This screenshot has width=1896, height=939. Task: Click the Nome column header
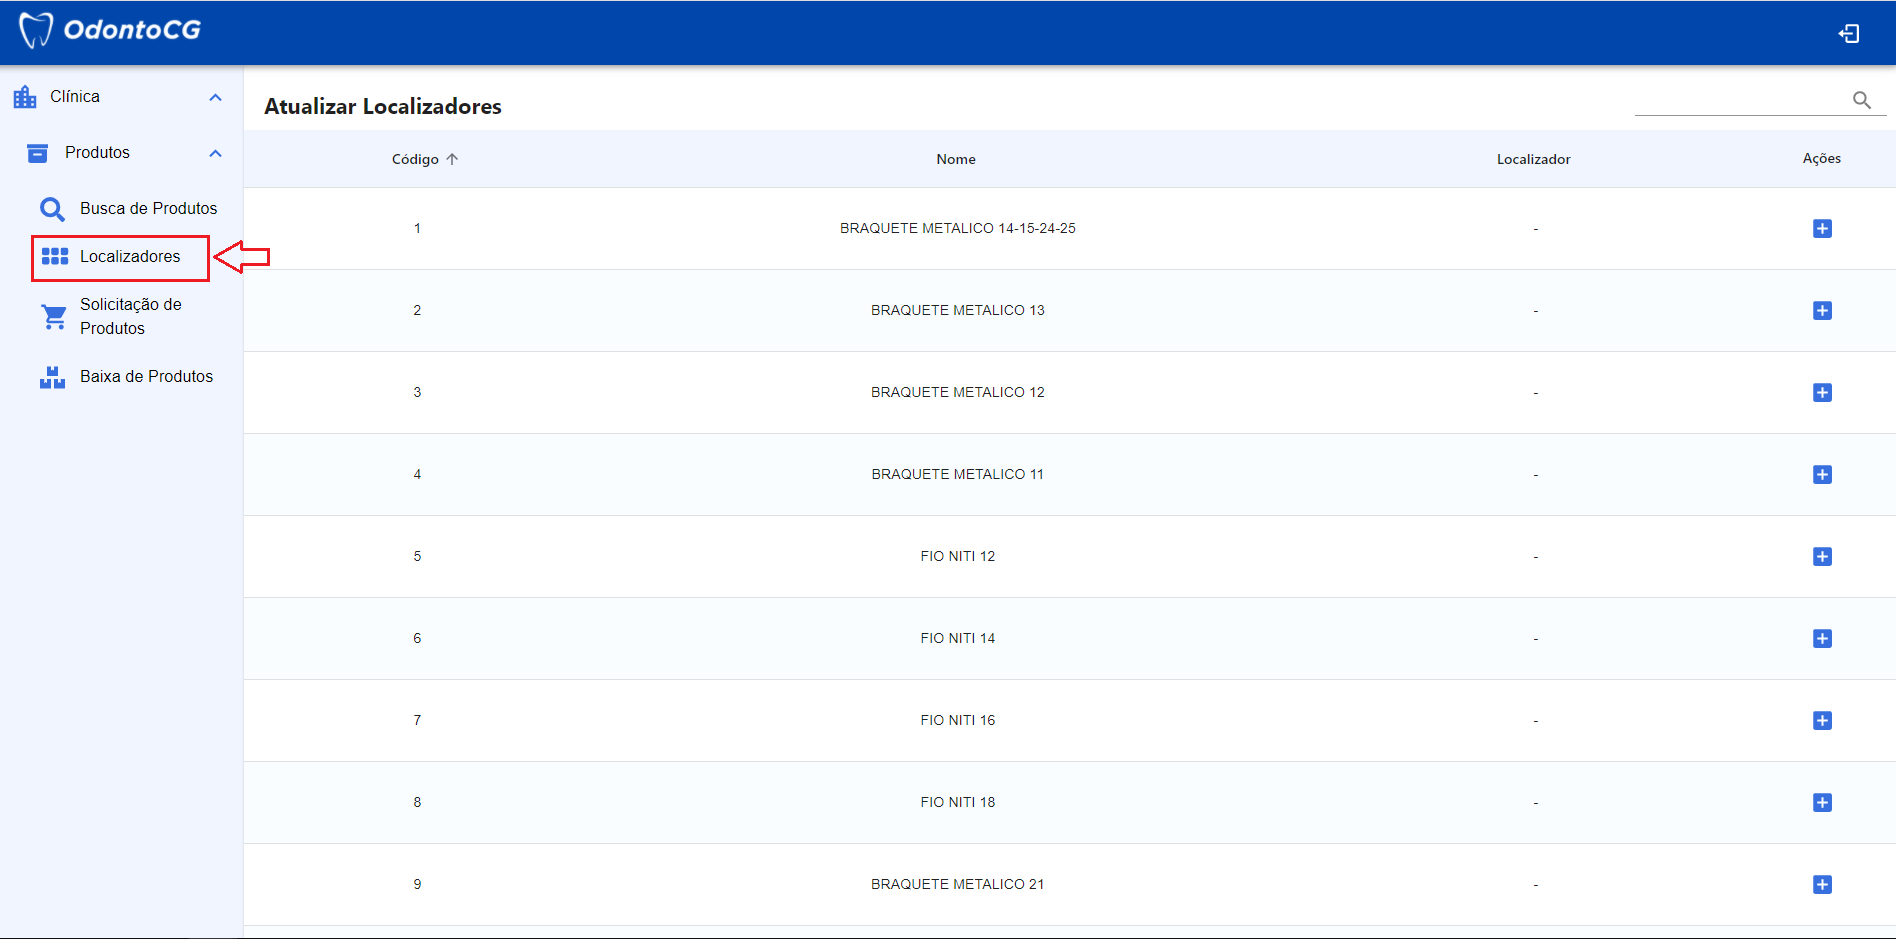click(x=955, y=159)
